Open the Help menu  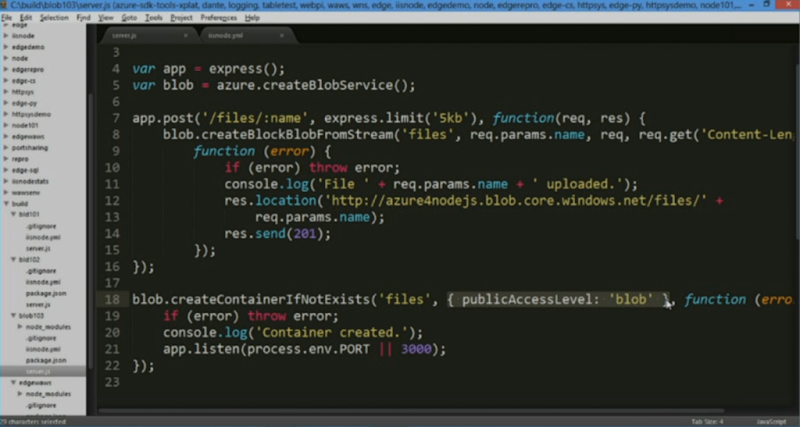[x=252, y=18]
